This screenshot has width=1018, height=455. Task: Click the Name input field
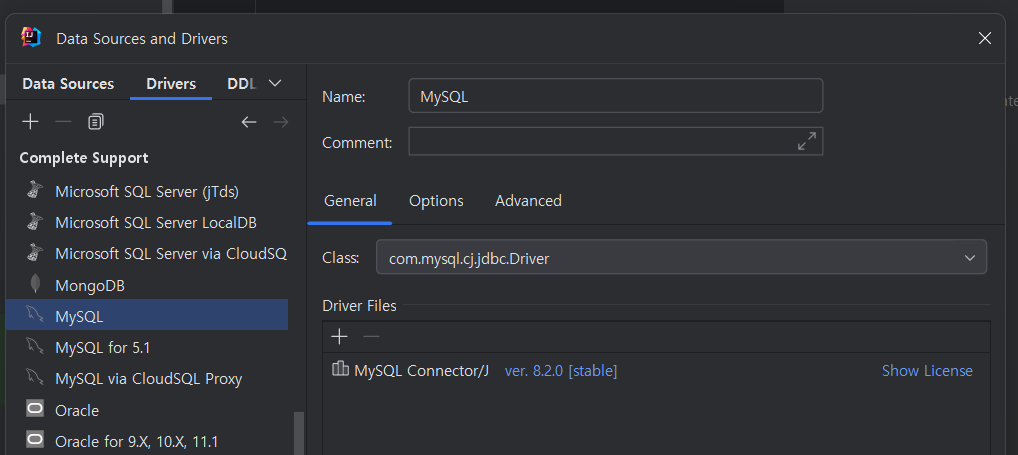click(615, 95)
